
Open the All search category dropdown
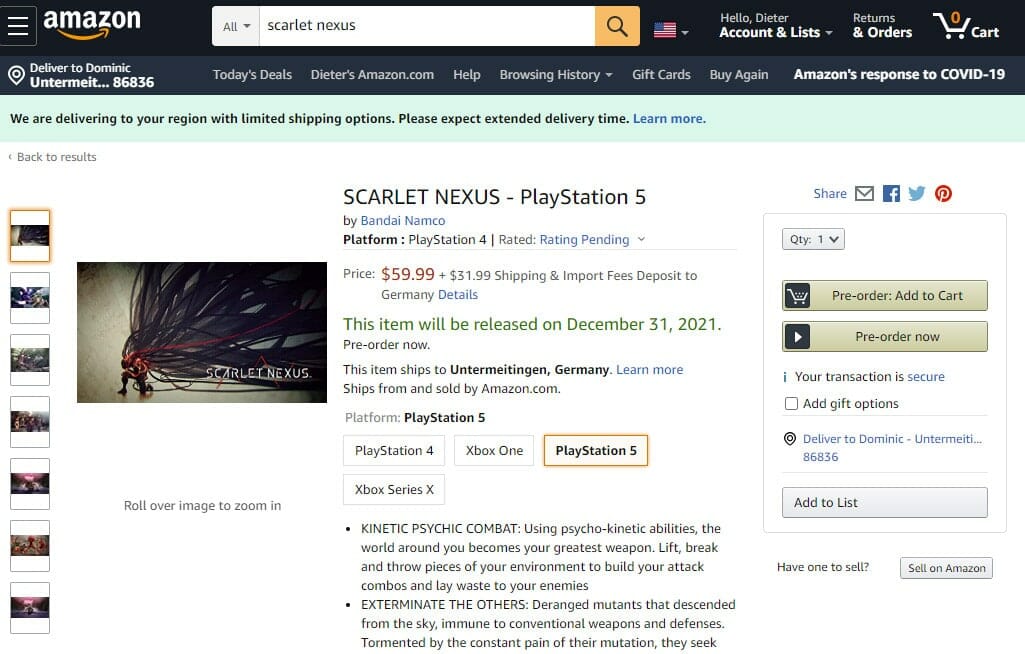coord(236,26)
